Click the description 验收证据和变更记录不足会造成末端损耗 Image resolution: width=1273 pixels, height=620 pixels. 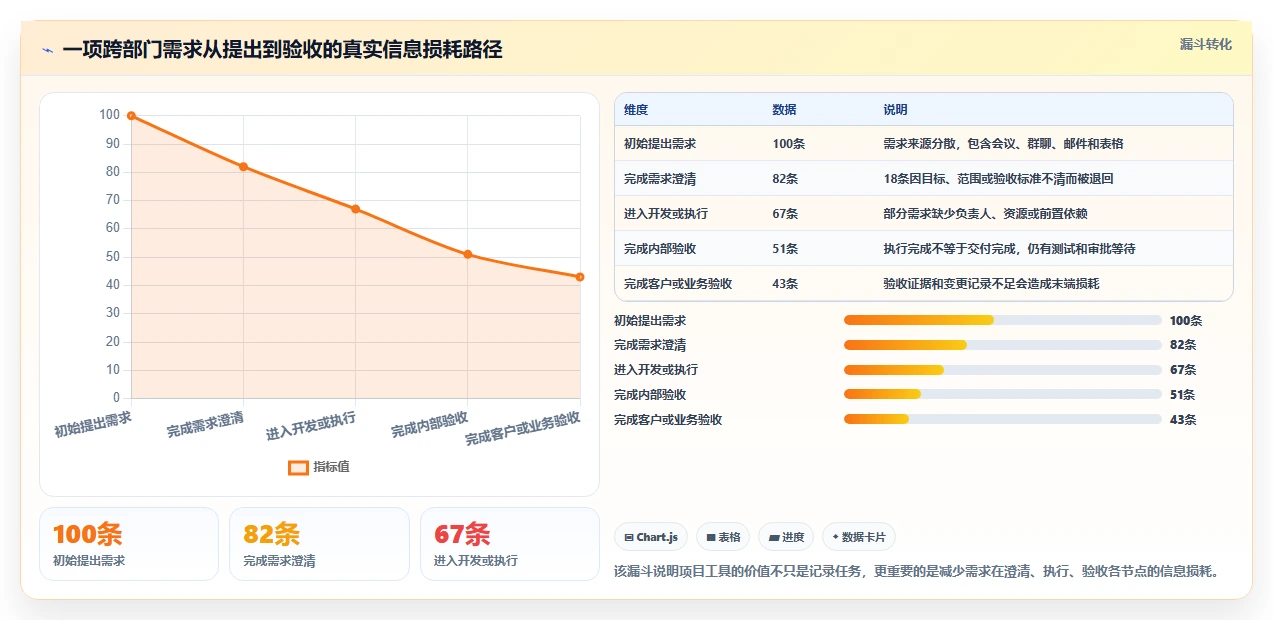pos(992,284)
